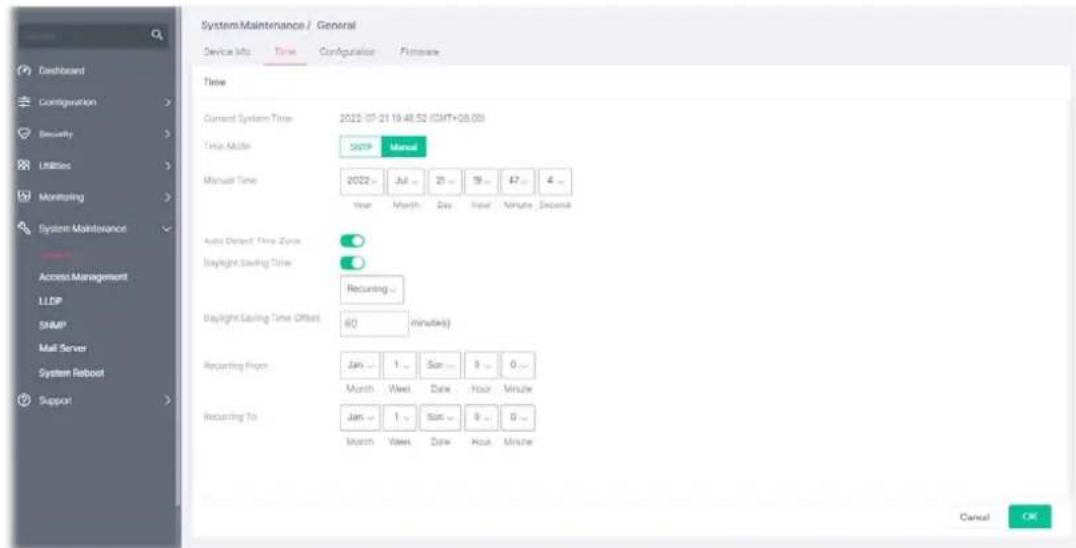Open Recurring To Hour dropdown

(x=481, y=418)
